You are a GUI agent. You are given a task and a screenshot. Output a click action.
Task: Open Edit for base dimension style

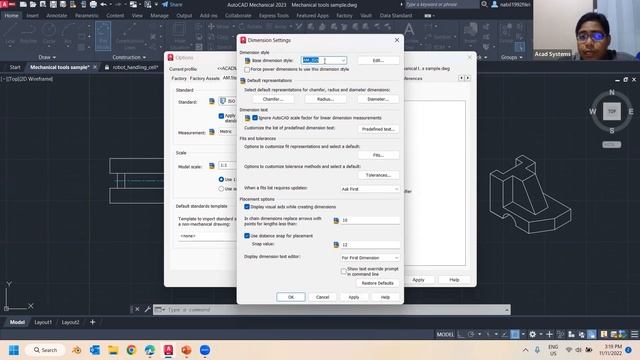(x=378, y=60)
